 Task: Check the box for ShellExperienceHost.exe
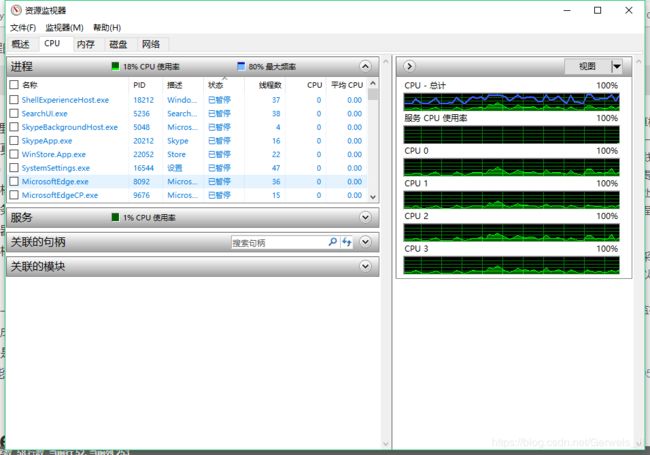pyautogui.click(x=14, y=100)
